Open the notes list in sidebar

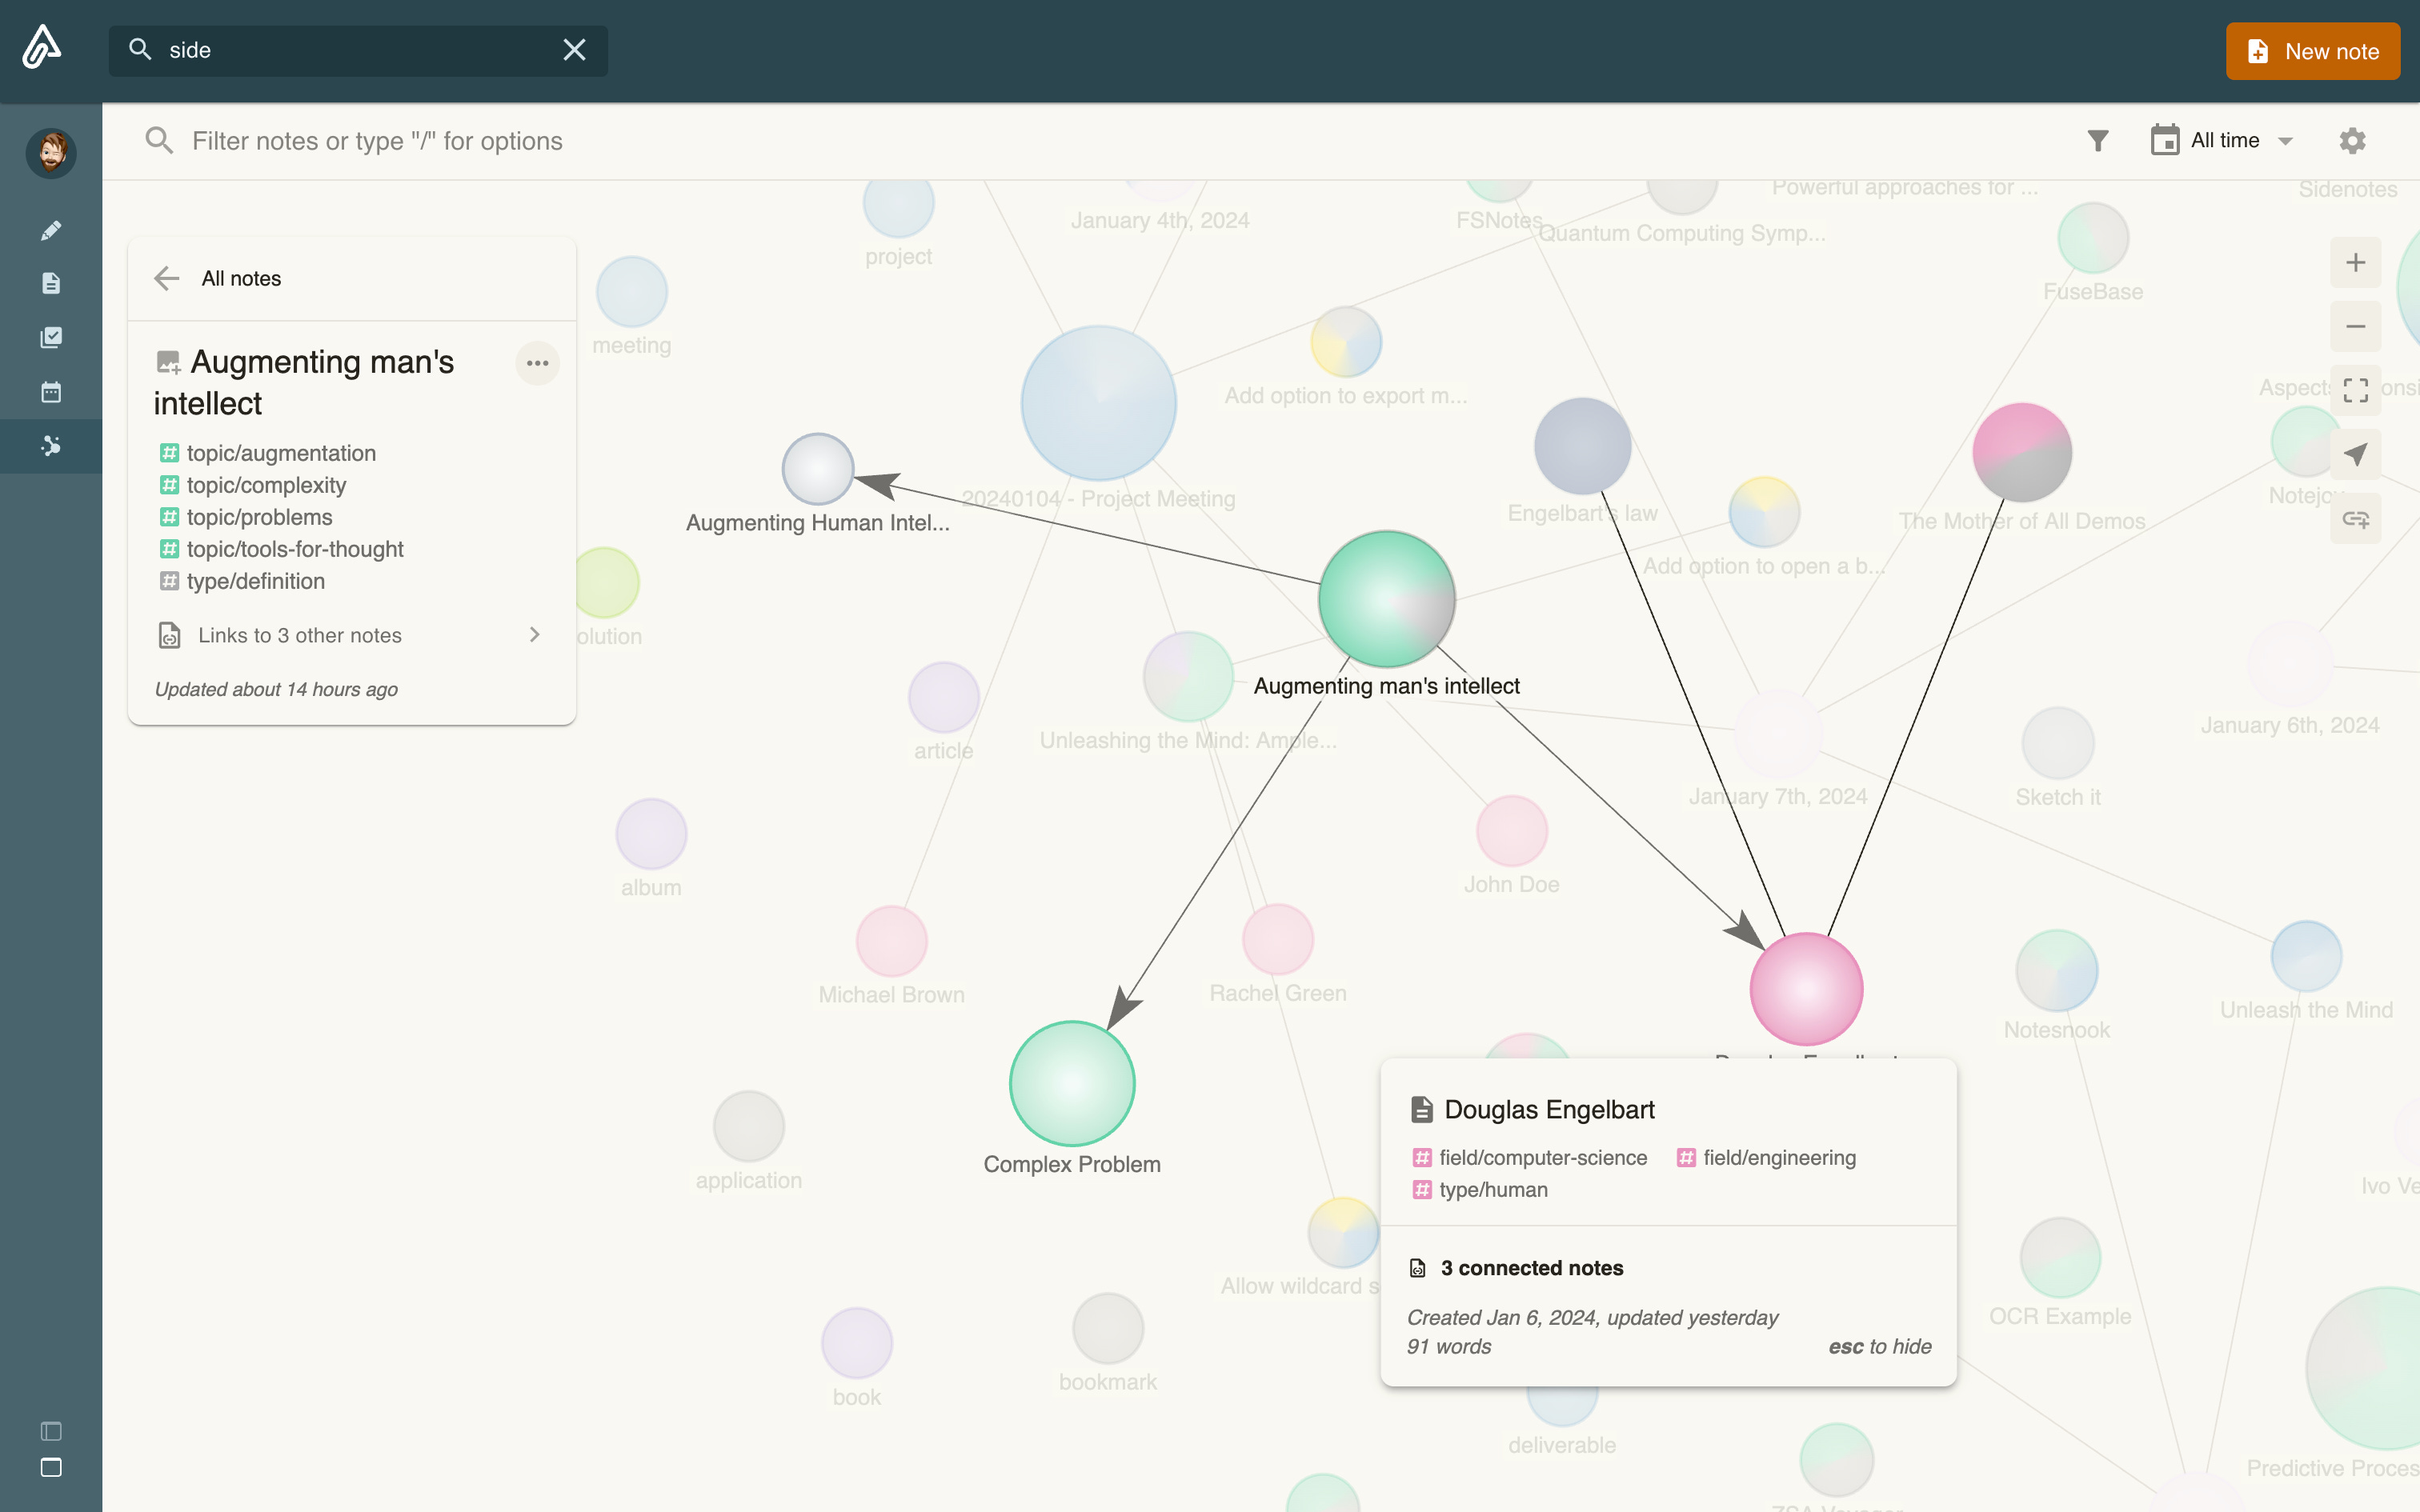(51, 284)
